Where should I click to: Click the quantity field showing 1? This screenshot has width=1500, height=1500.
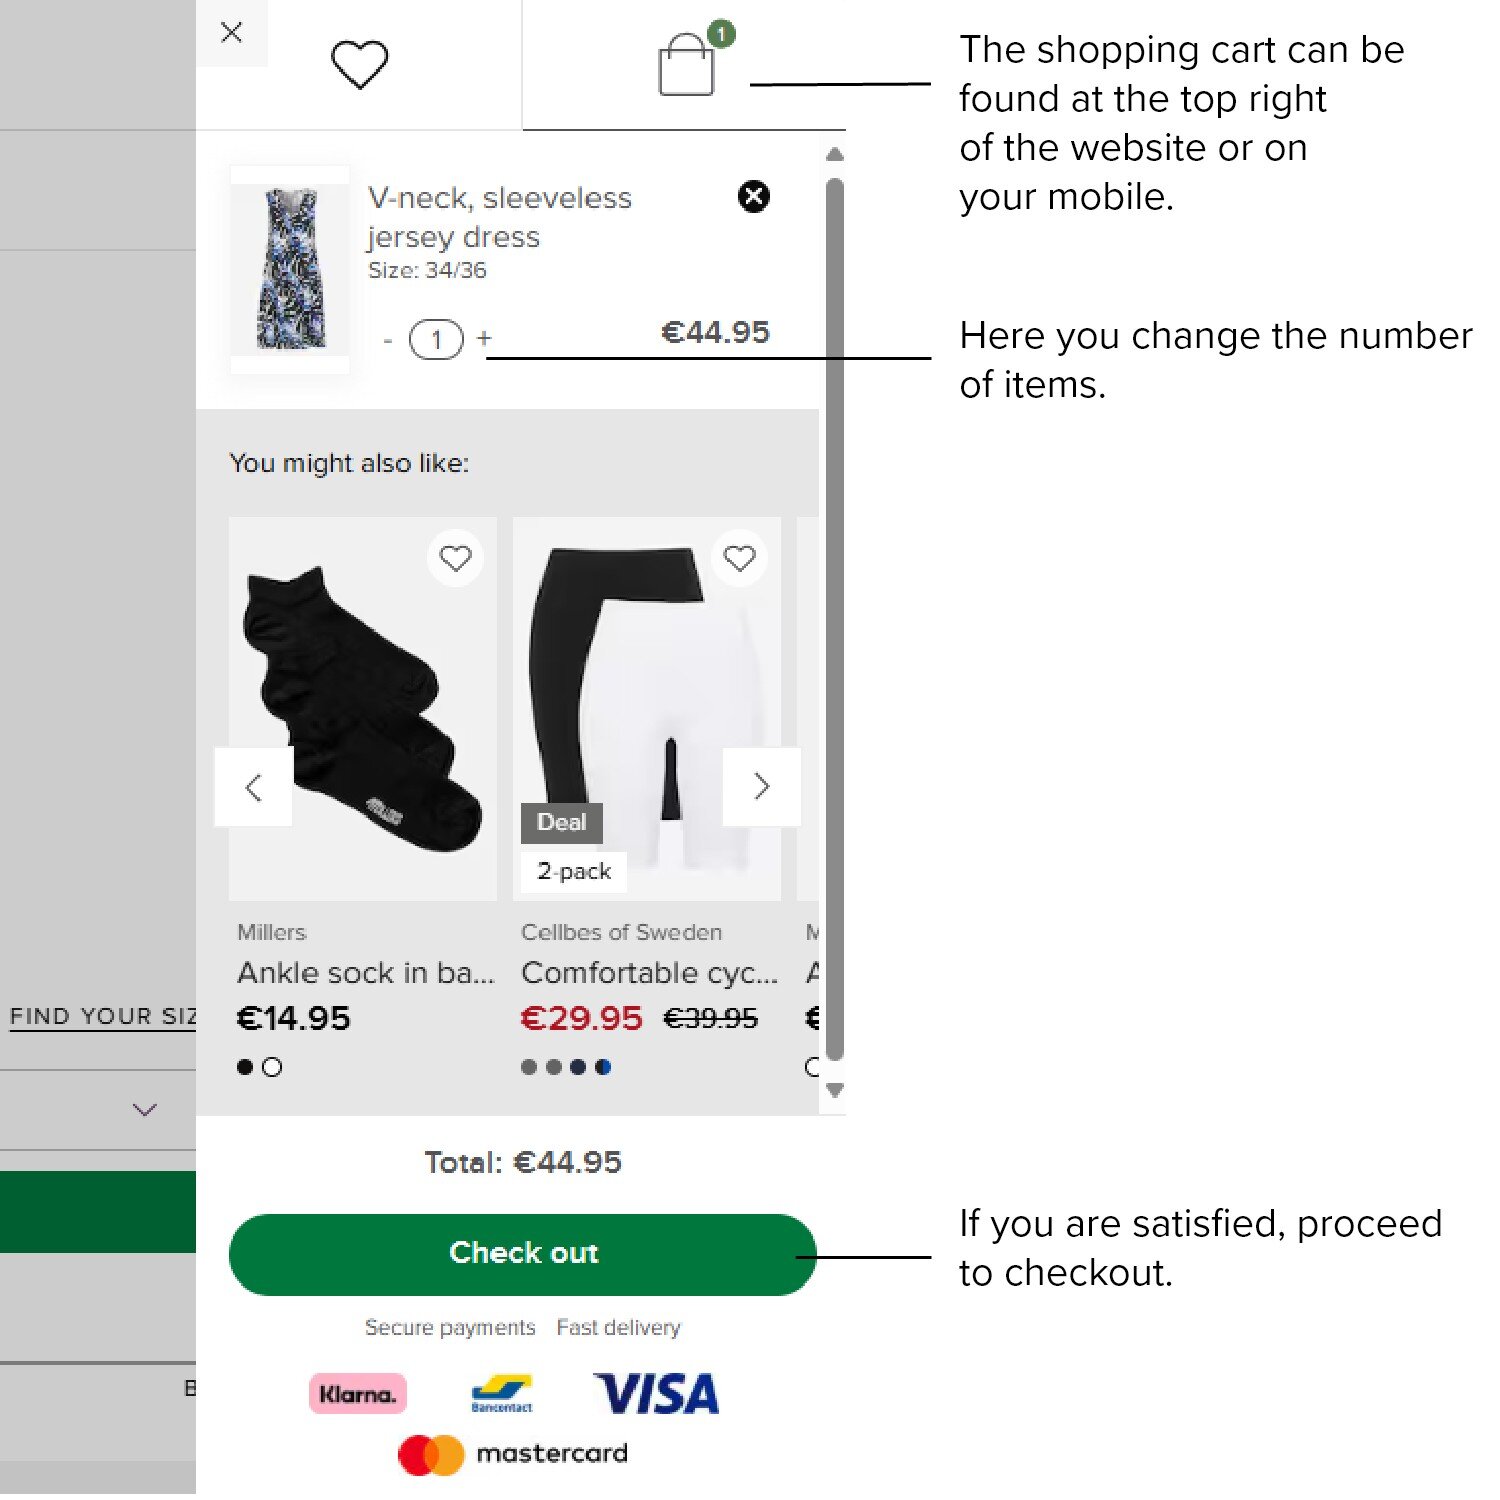coord(436,340)
